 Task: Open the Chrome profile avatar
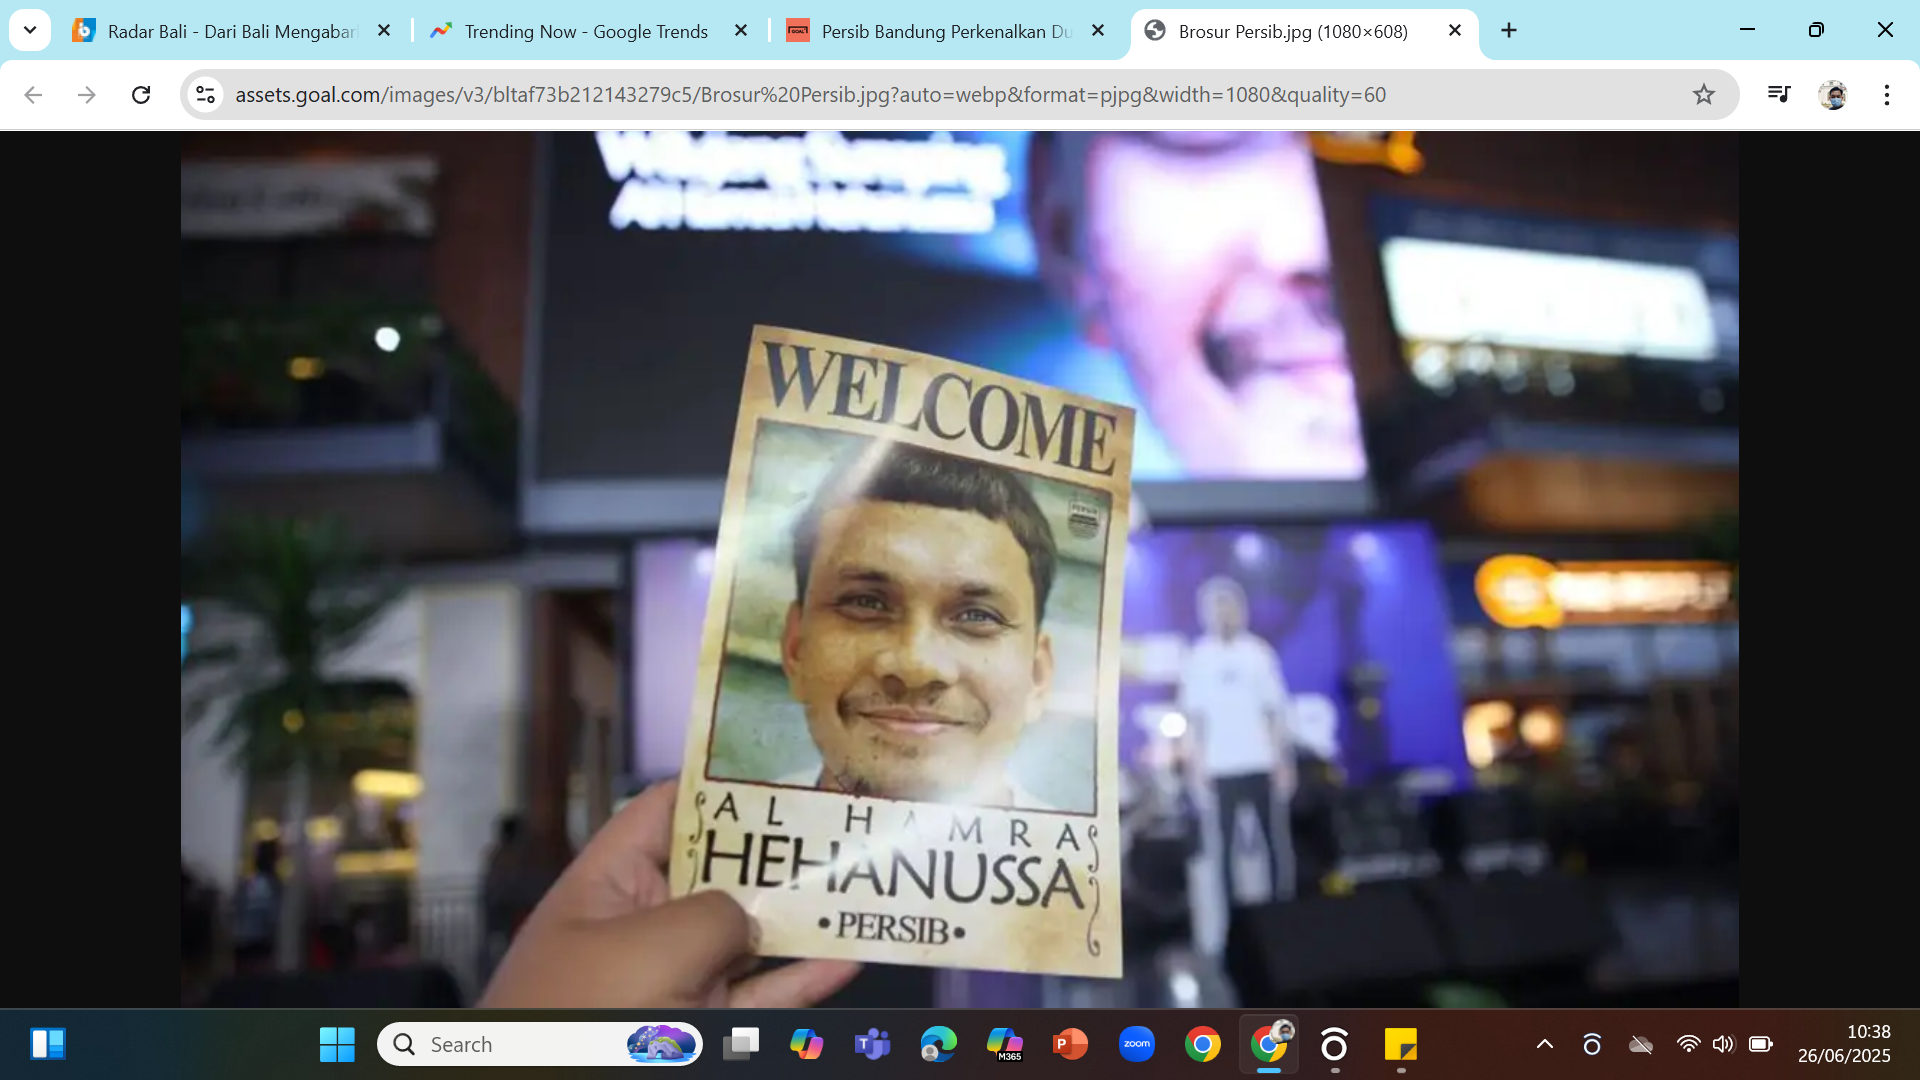pyautogui.click(x=1835, y=95)
